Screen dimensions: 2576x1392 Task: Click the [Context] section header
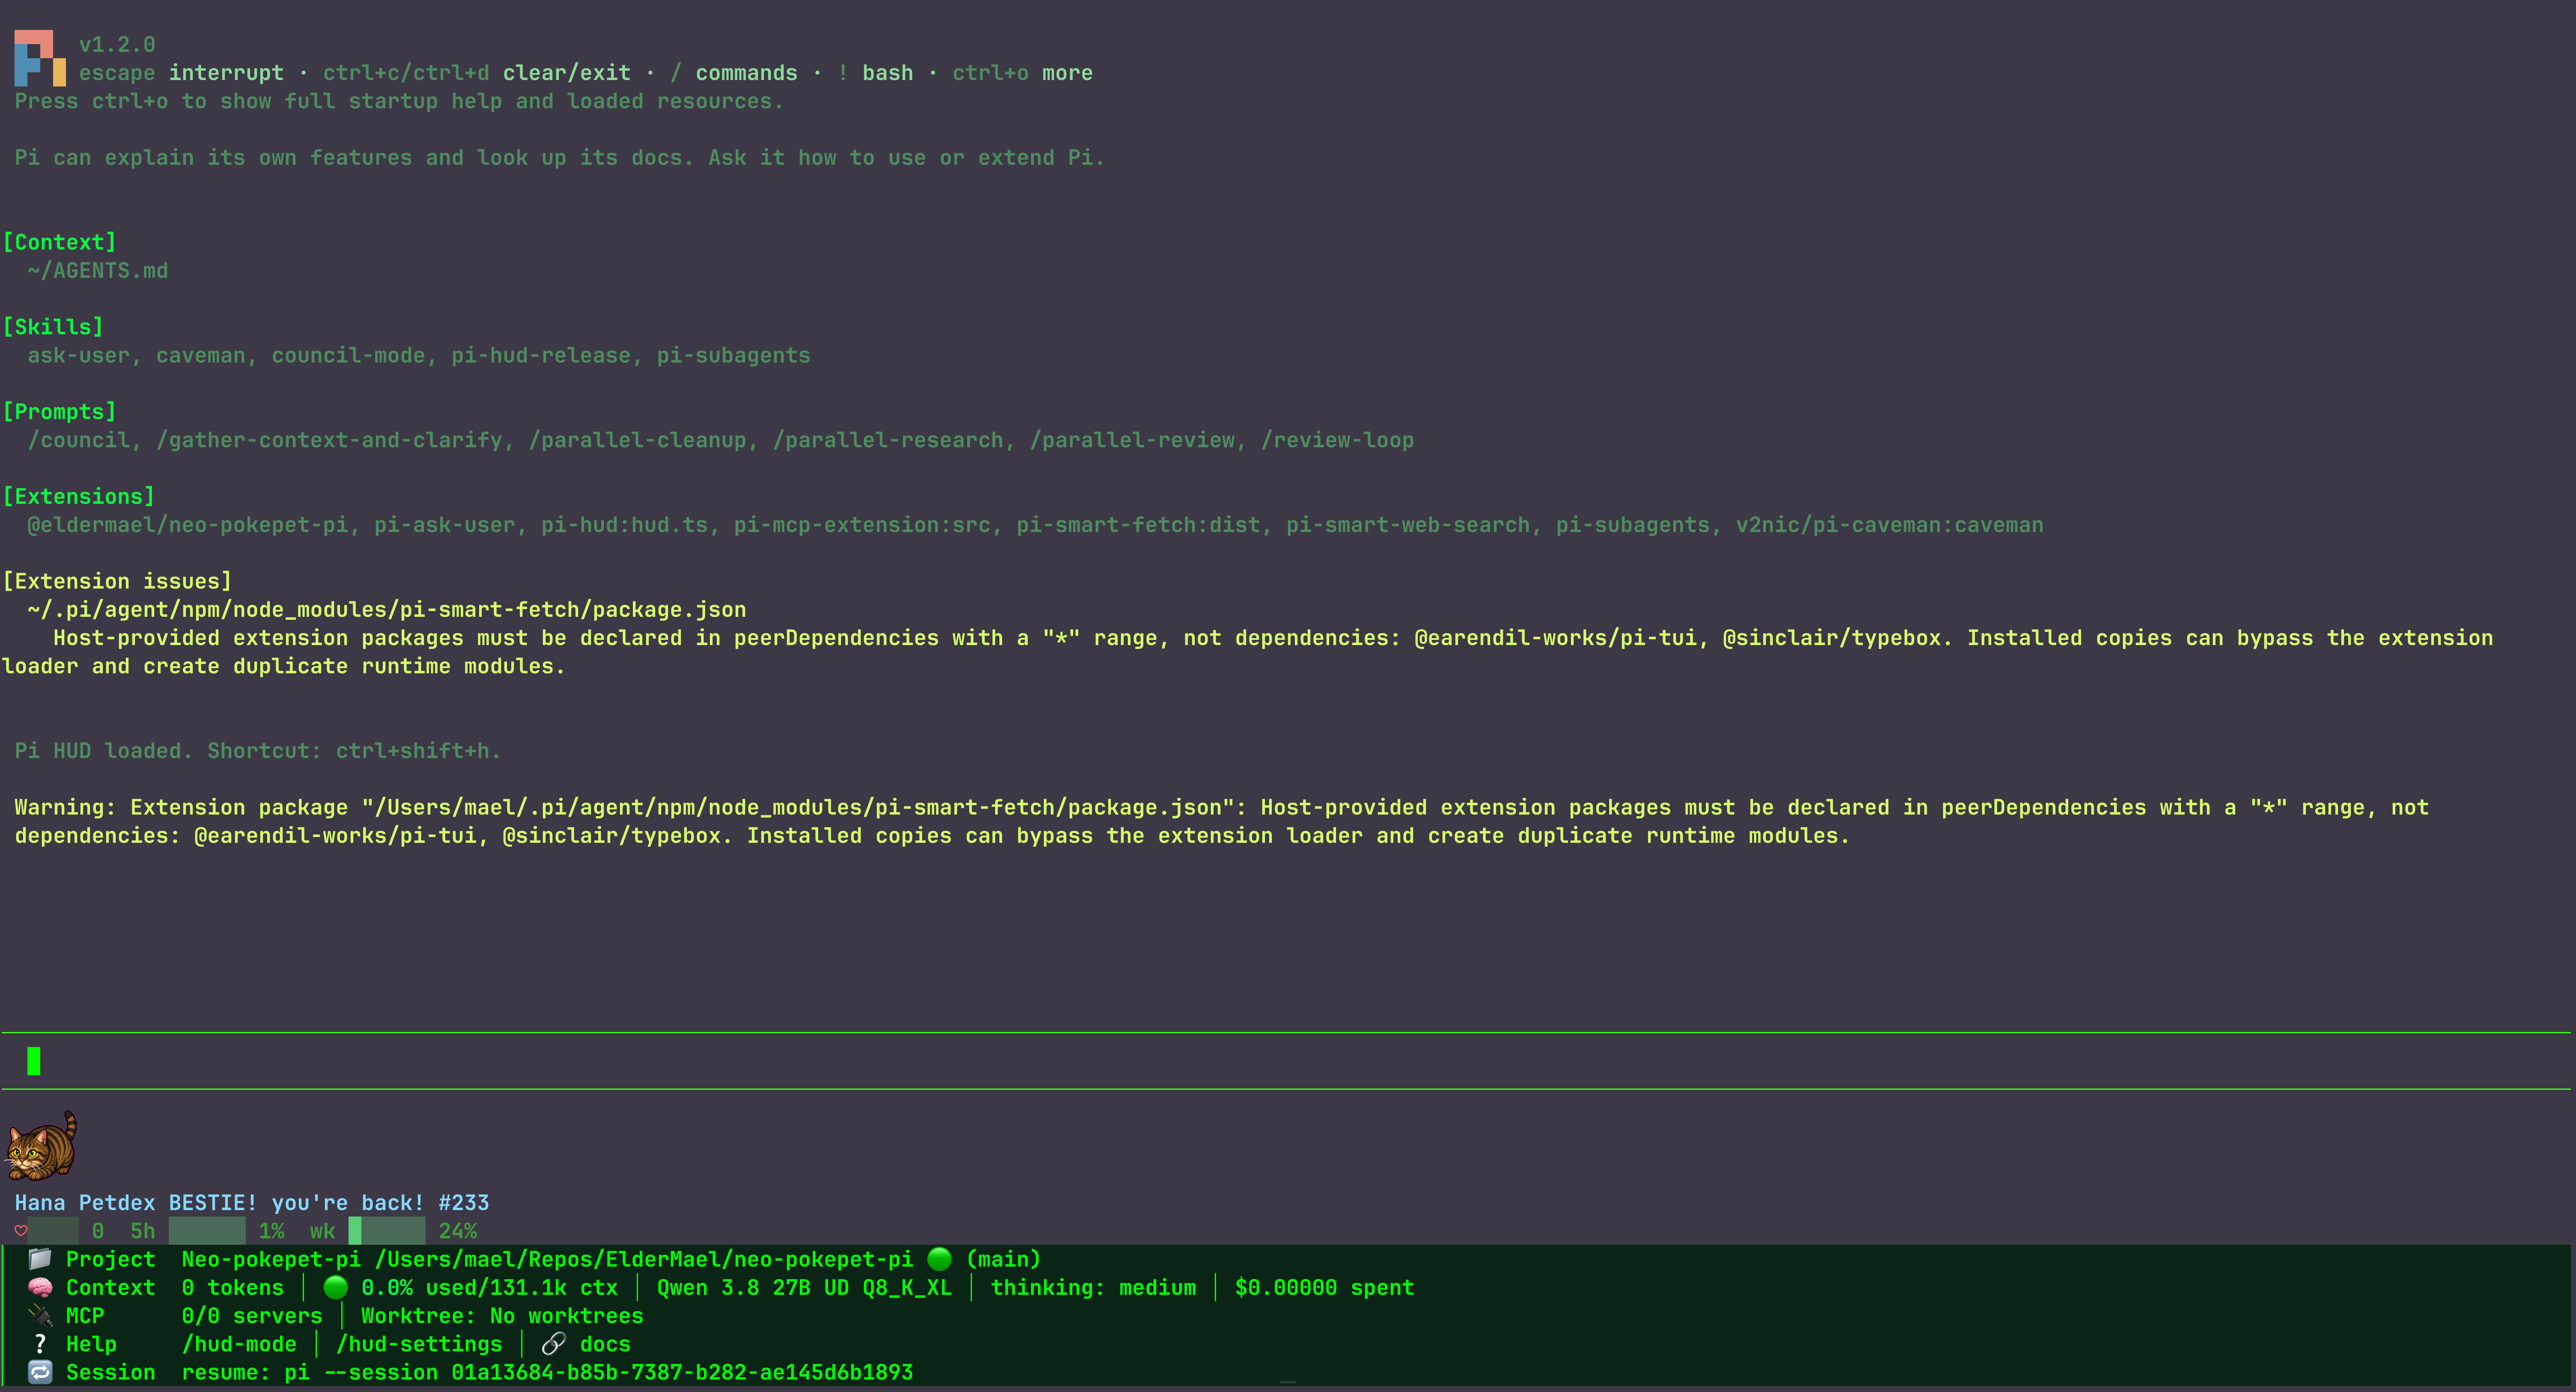click(60, 242)
